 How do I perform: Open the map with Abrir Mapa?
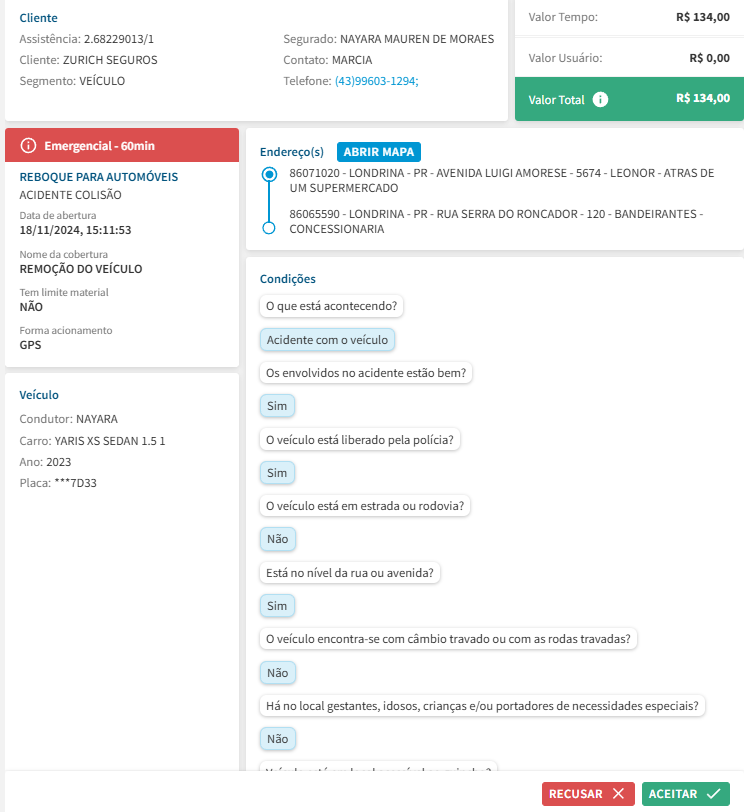(379, 152)
